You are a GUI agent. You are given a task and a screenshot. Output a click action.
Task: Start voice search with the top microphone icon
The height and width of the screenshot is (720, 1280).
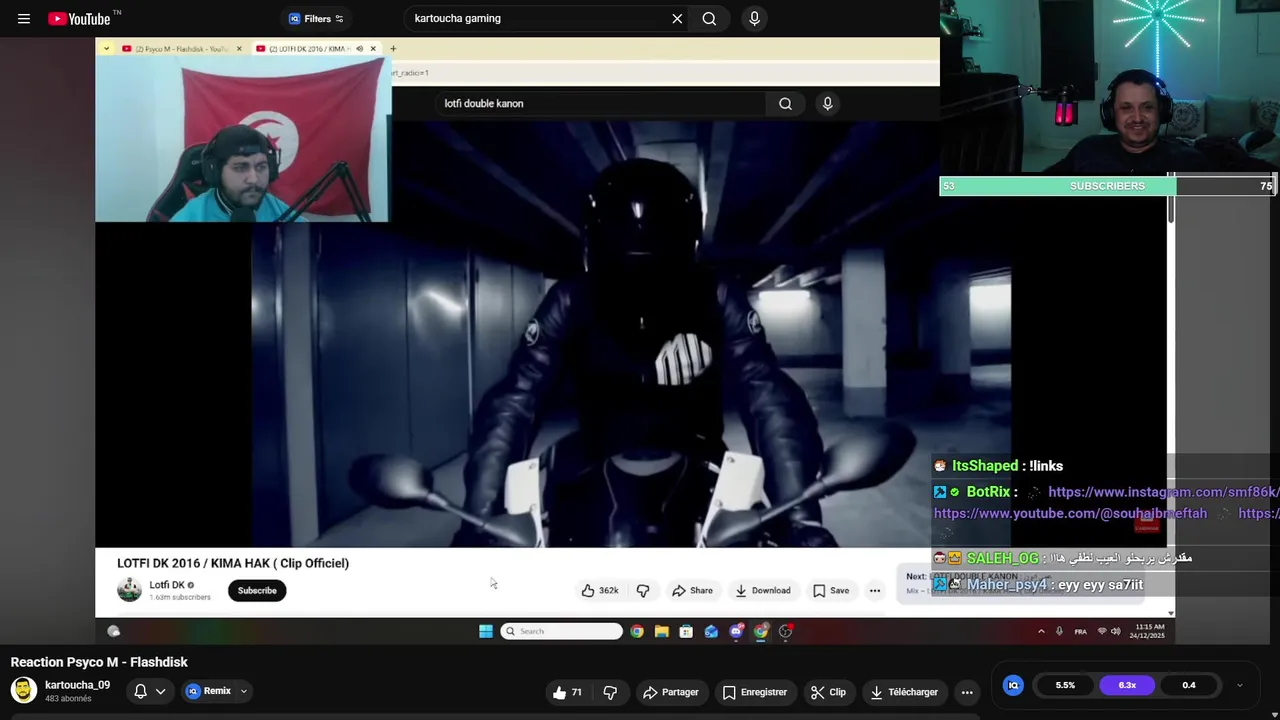[x=754, y=18]
